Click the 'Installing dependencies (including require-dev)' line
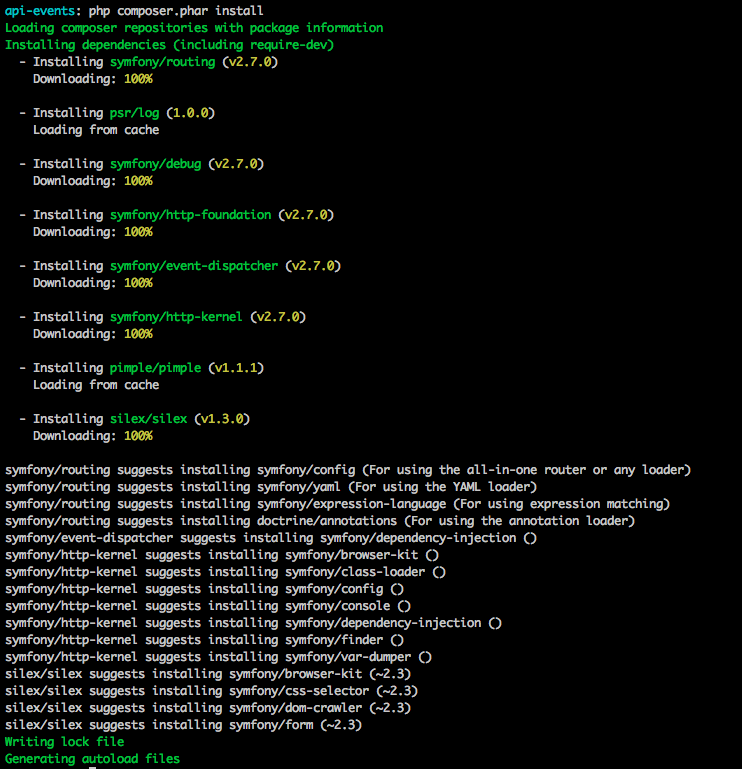 tap(170, 45)
